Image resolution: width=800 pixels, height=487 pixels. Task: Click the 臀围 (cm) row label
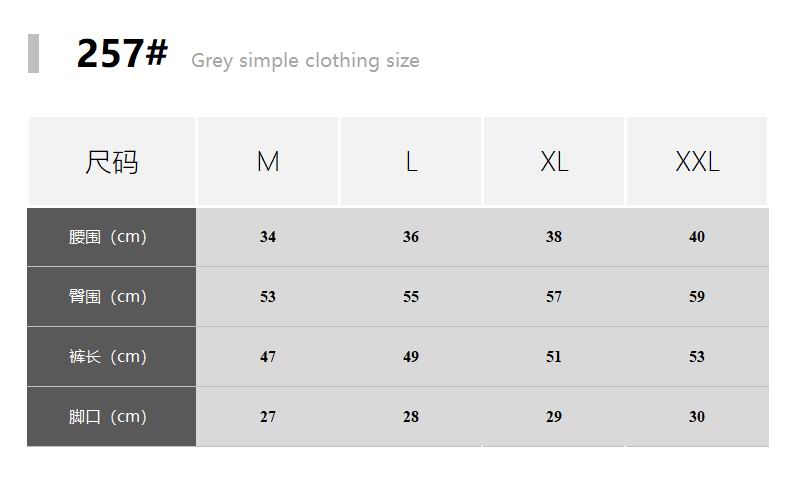click(108, 297)
